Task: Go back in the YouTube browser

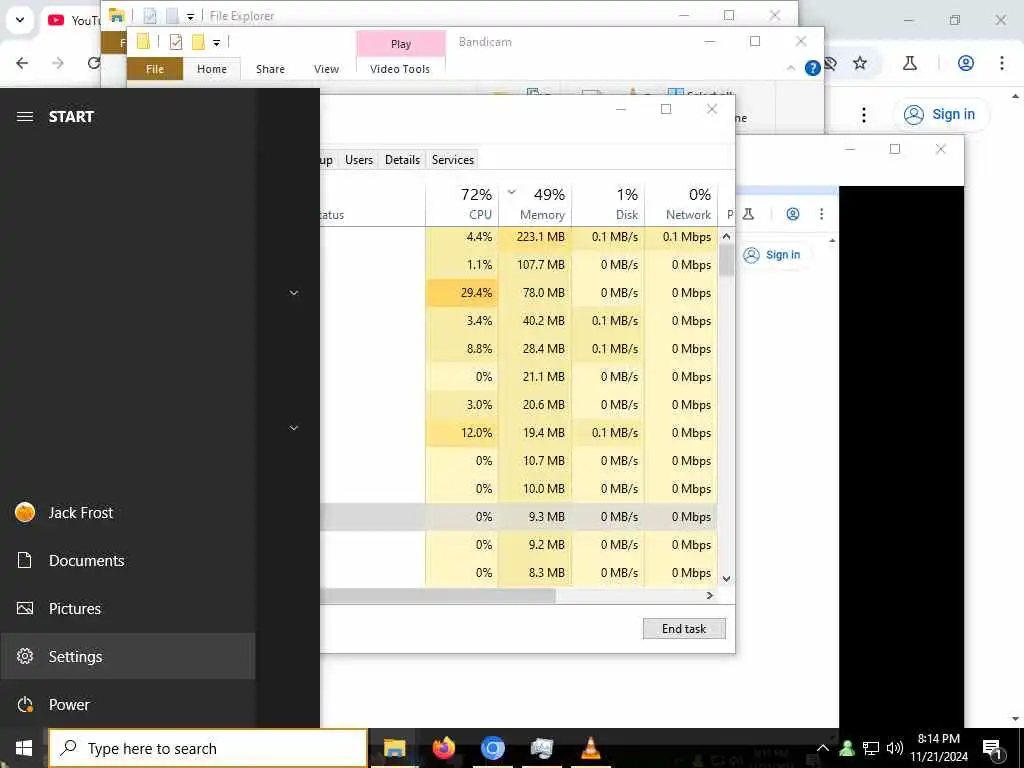Action: tap(22, 63)
